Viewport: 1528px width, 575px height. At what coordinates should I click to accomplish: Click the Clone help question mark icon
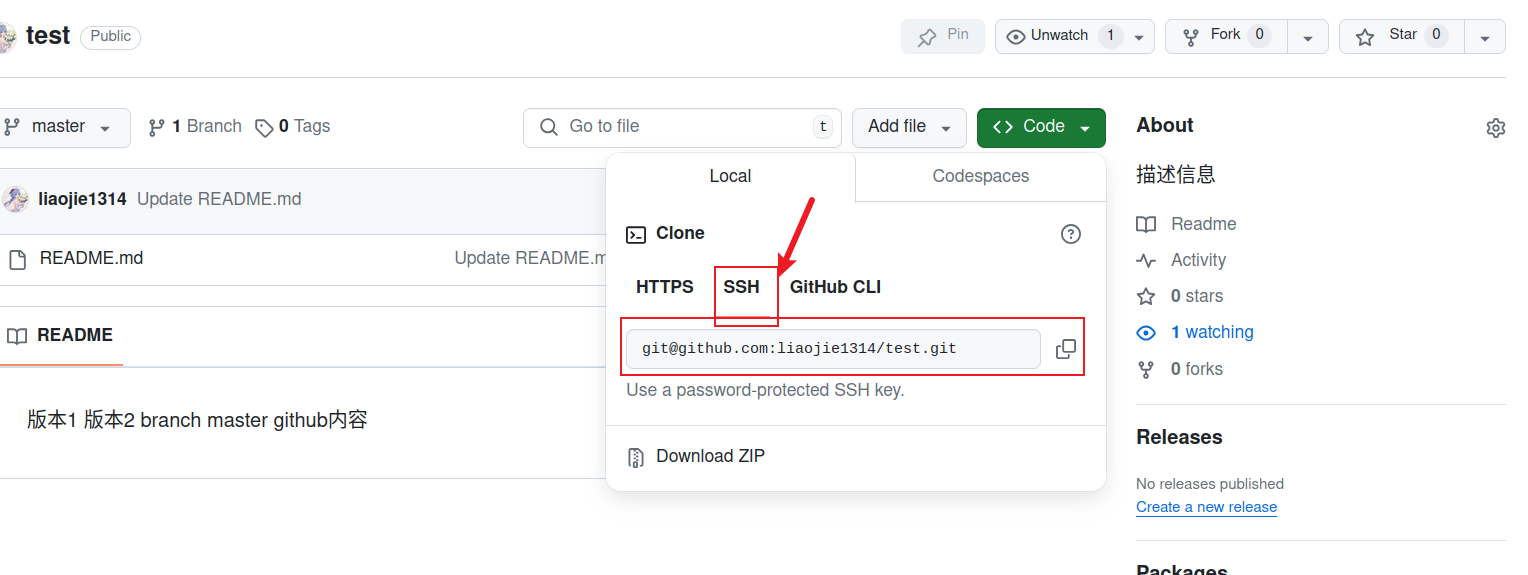click(x=1070, y=234)
